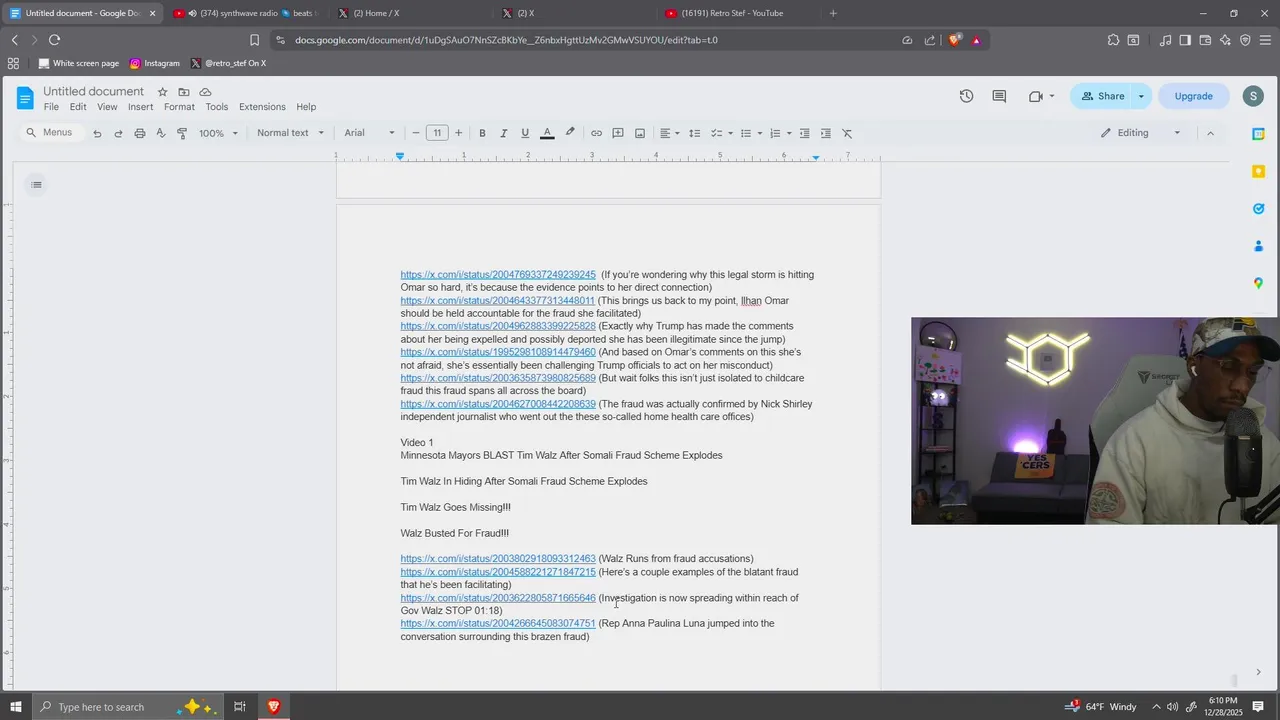The width and height of the screenshot is (1280, 720).
Task: Open checklist options dropdown
Action: pos(722,133)
